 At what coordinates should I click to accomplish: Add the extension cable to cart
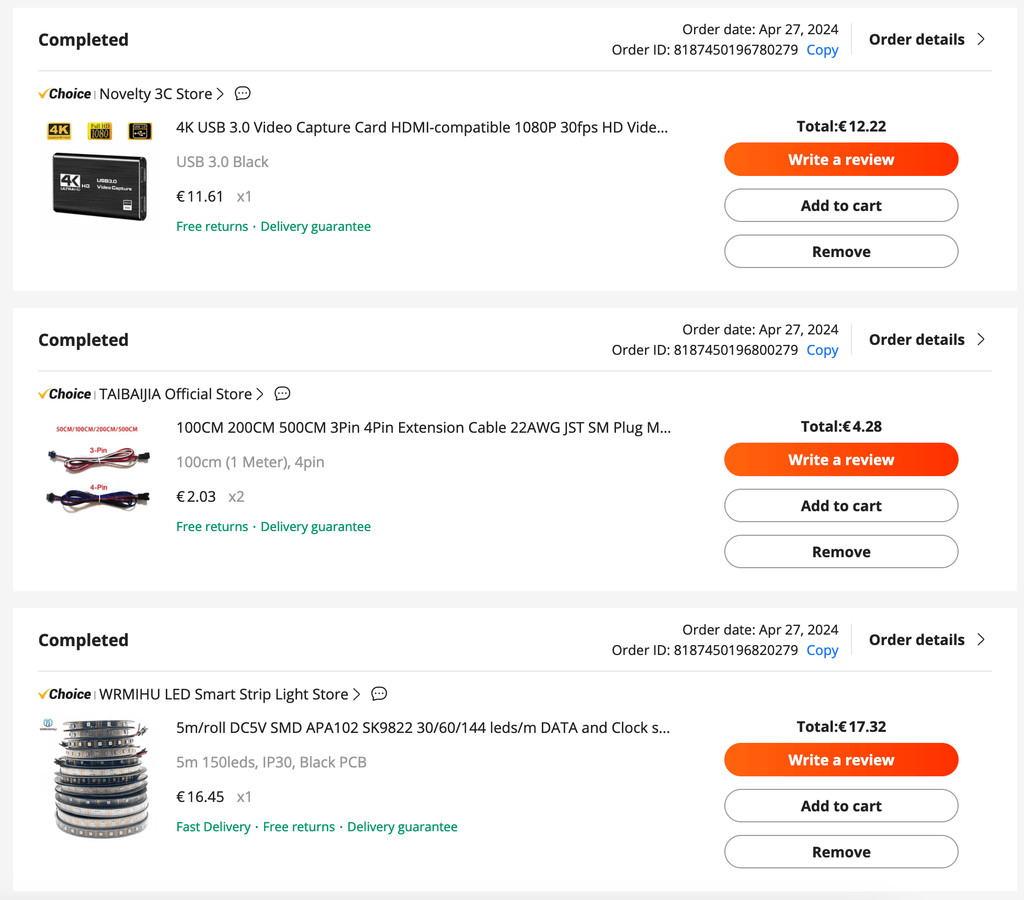click(841, 506)
